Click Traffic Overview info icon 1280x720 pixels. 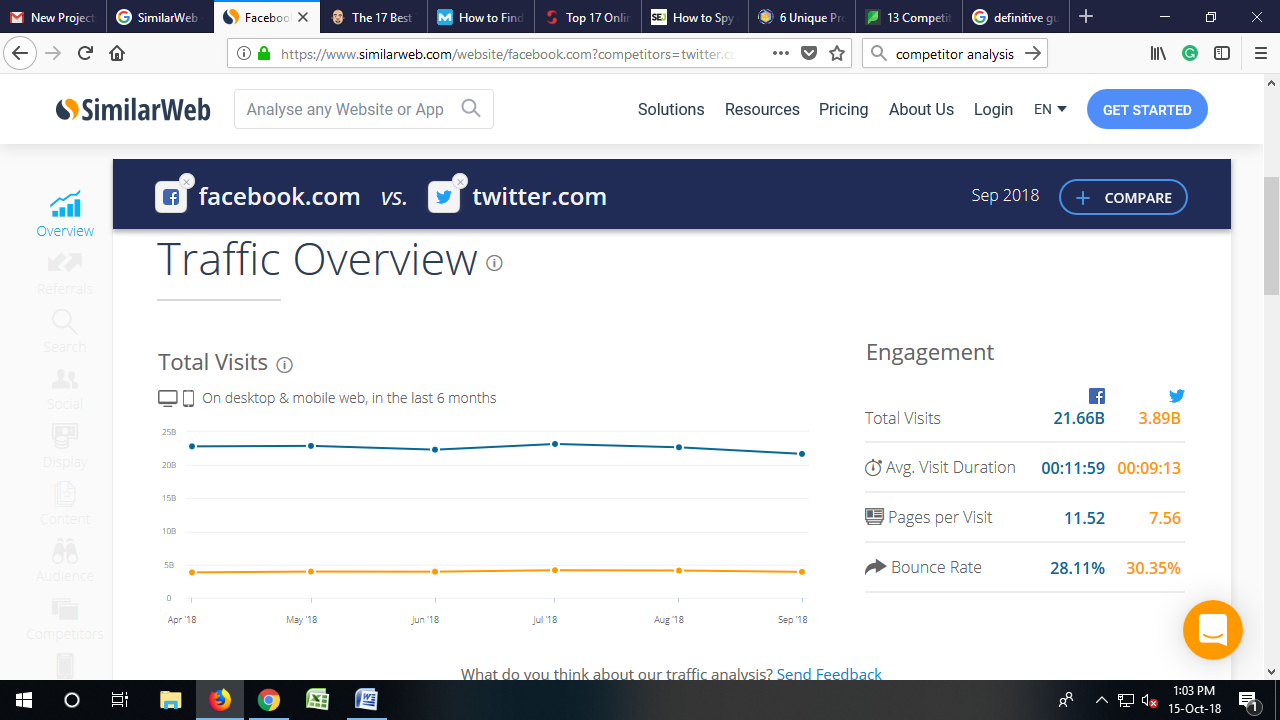[494, 263]
